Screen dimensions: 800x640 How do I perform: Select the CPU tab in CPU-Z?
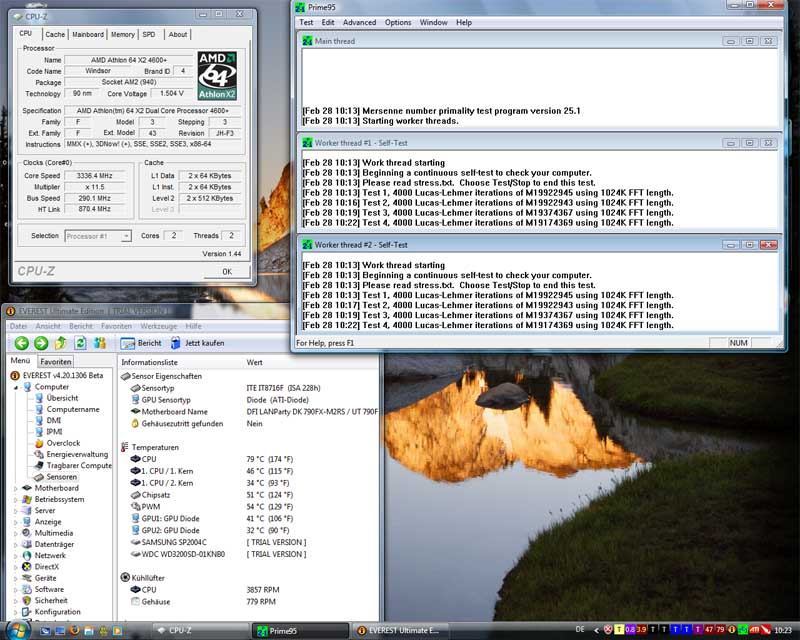[26, 33]
